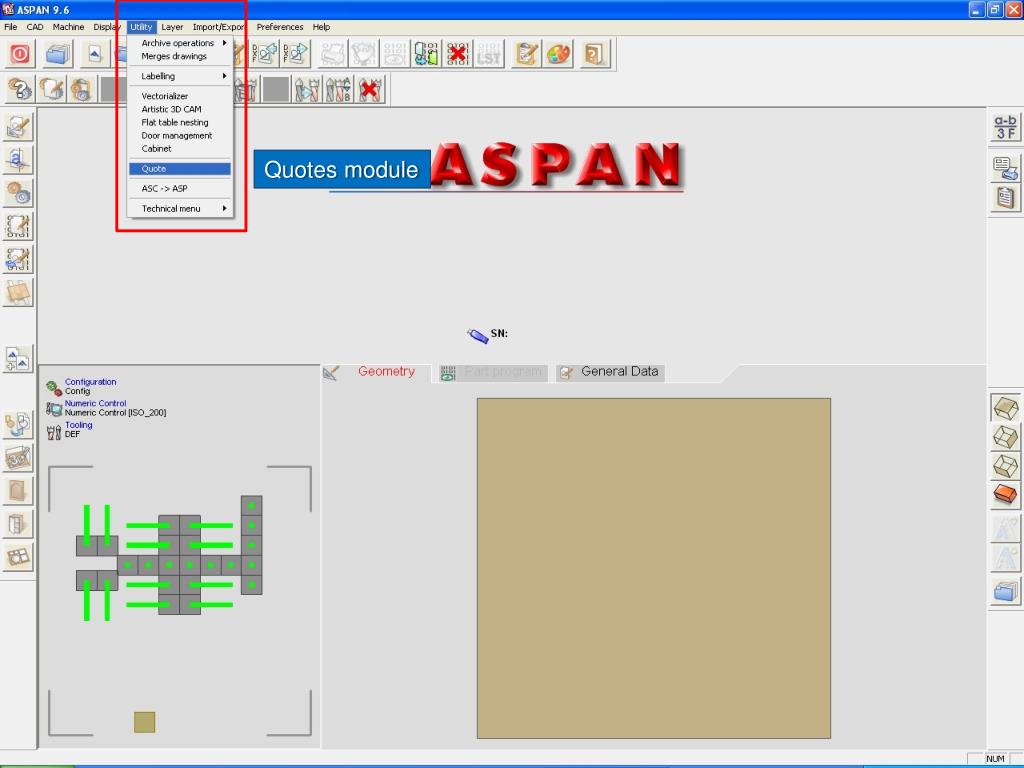Select the orange solid block view icon

[x=1005, y=494]
